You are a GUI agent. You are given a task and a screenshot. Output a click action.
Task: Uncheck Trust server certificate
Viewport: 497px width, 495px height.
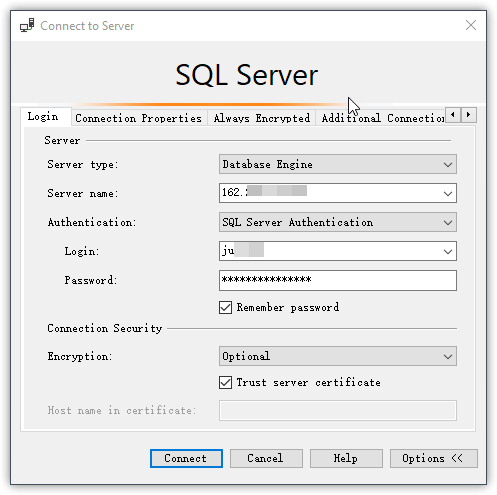pos(225,382)
